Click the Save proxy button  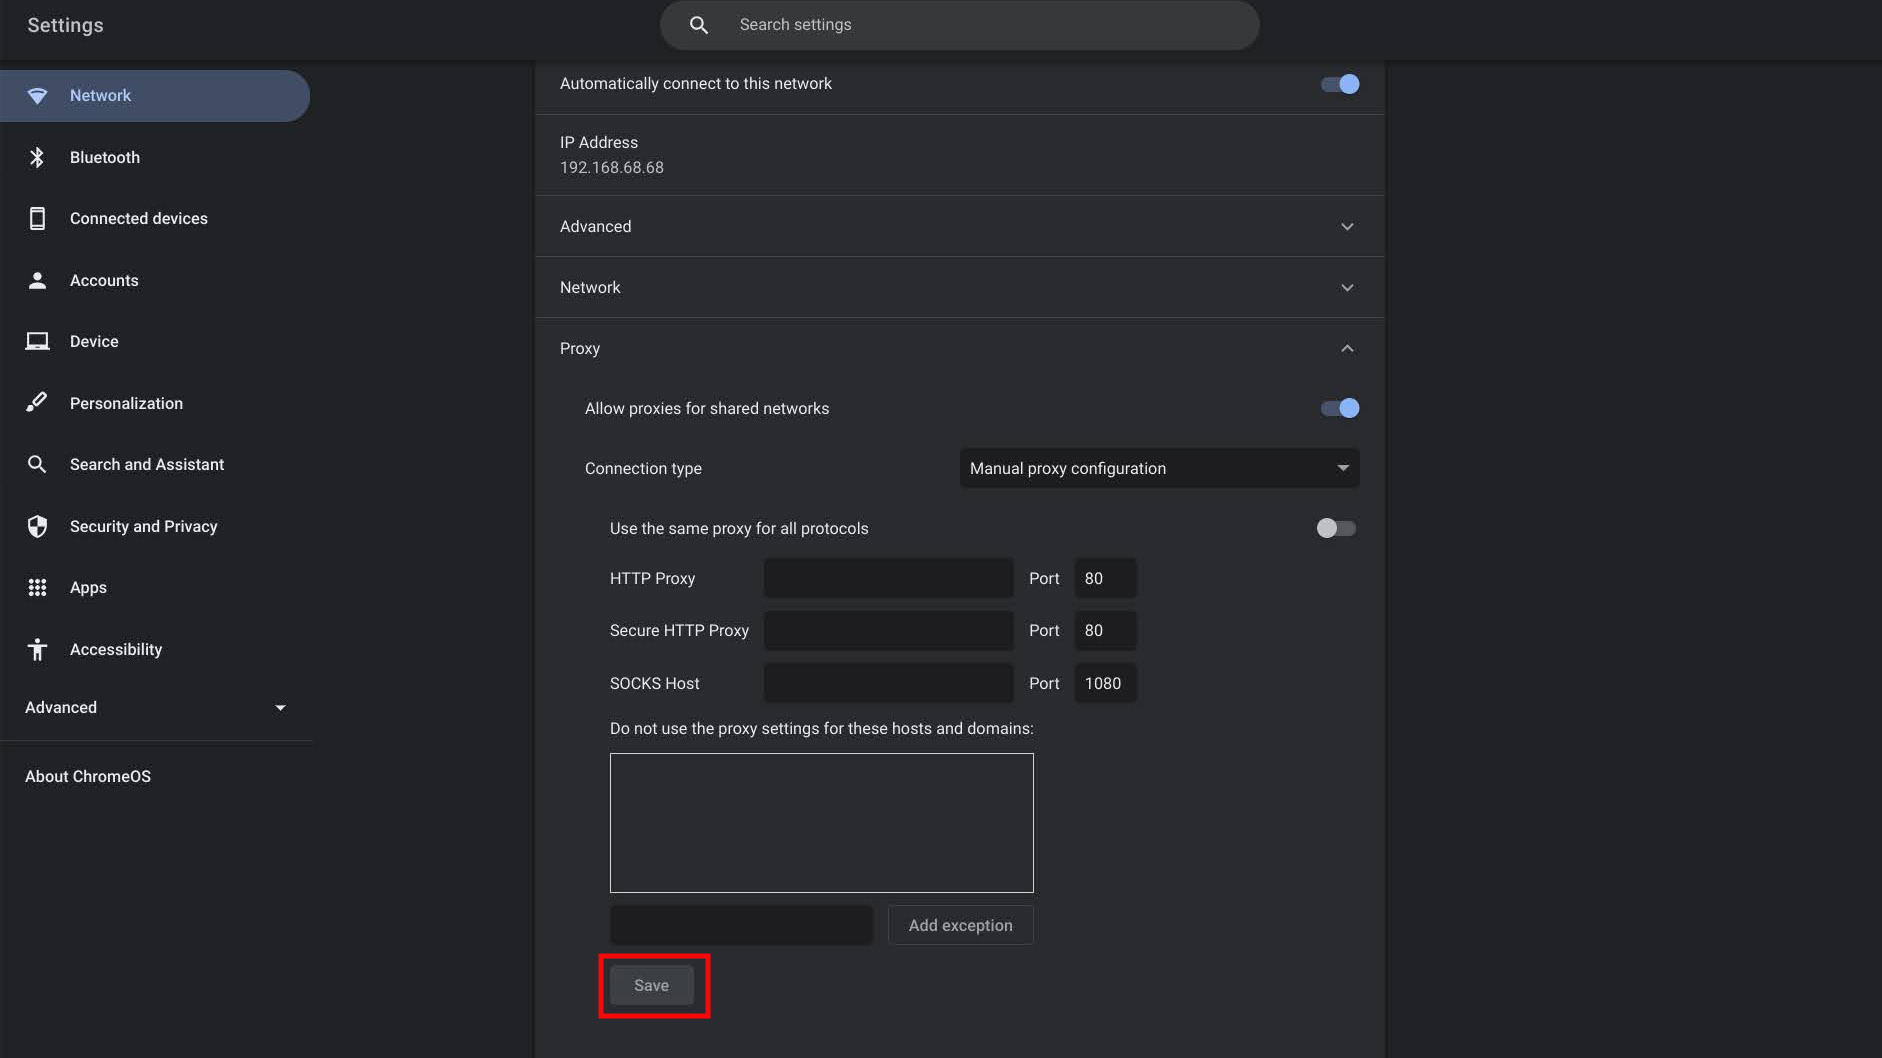click(651, 986)
